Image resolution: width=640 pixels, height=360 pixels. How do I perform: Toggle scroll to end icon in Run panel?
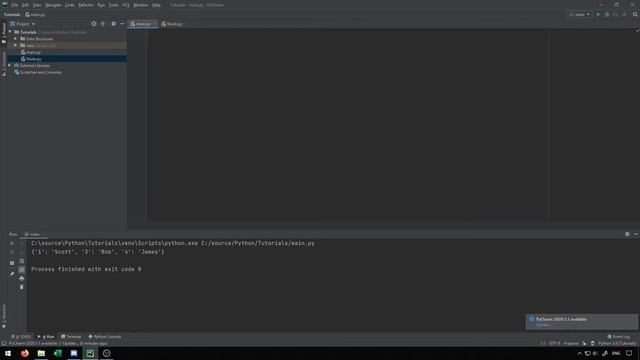(x=22, y=270)
